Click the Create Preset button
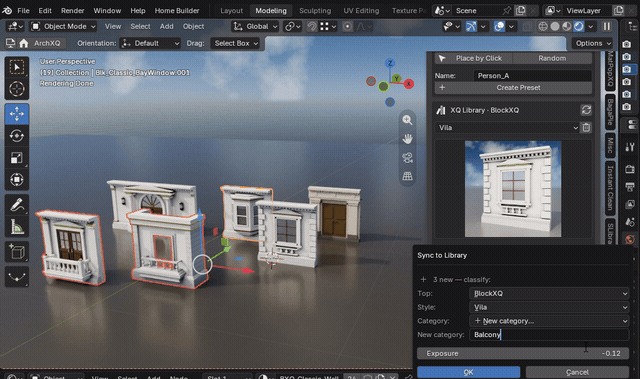 point(513,88)
